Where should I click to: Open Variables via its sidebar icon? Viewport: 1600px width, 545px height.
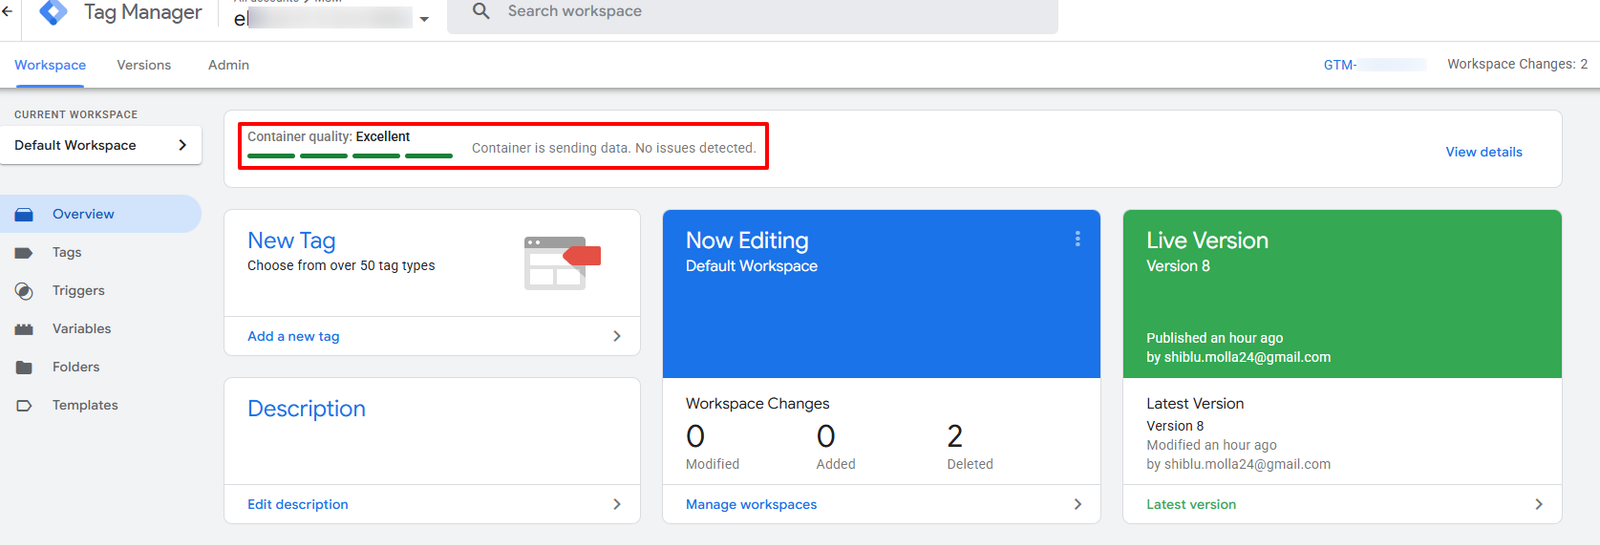click(24, 329)
